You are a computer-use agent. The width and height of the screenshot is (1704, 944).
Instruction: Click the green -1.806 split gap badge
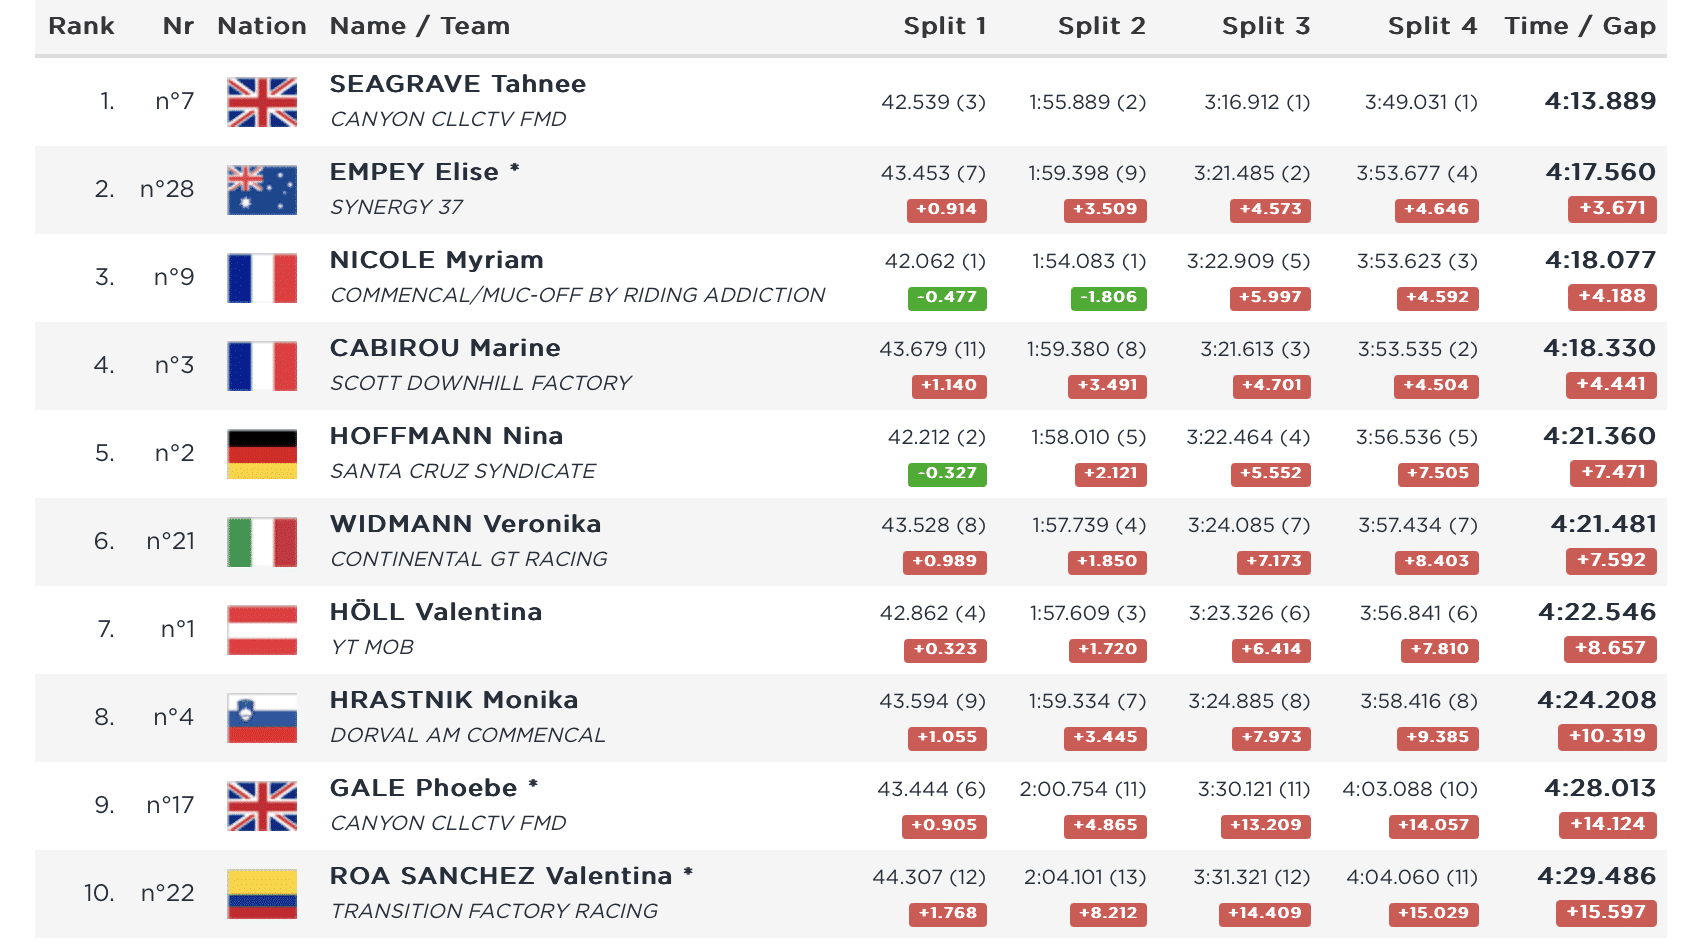pyautogui.click(x=1108, y=297)
